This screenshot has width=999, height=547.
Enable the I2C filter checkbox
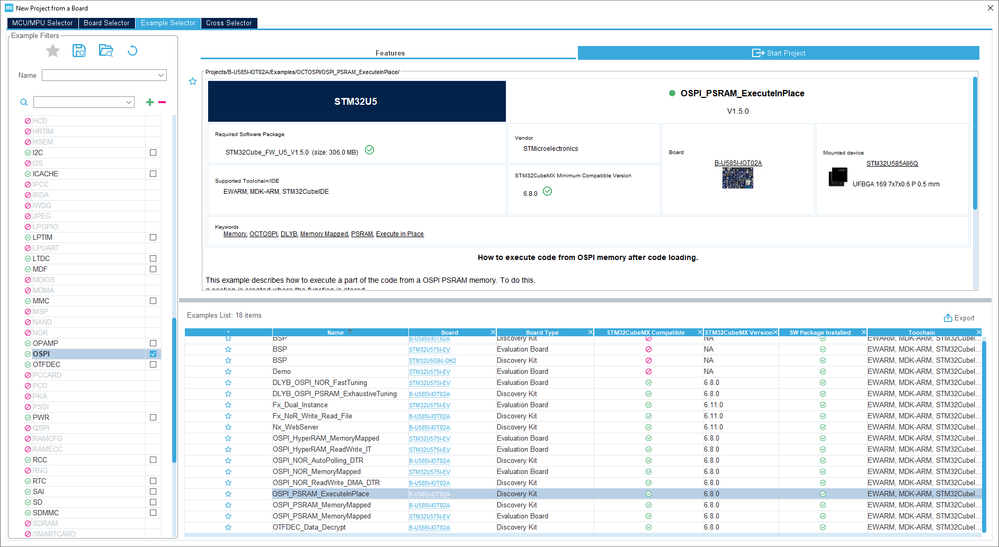coord(153,153)
